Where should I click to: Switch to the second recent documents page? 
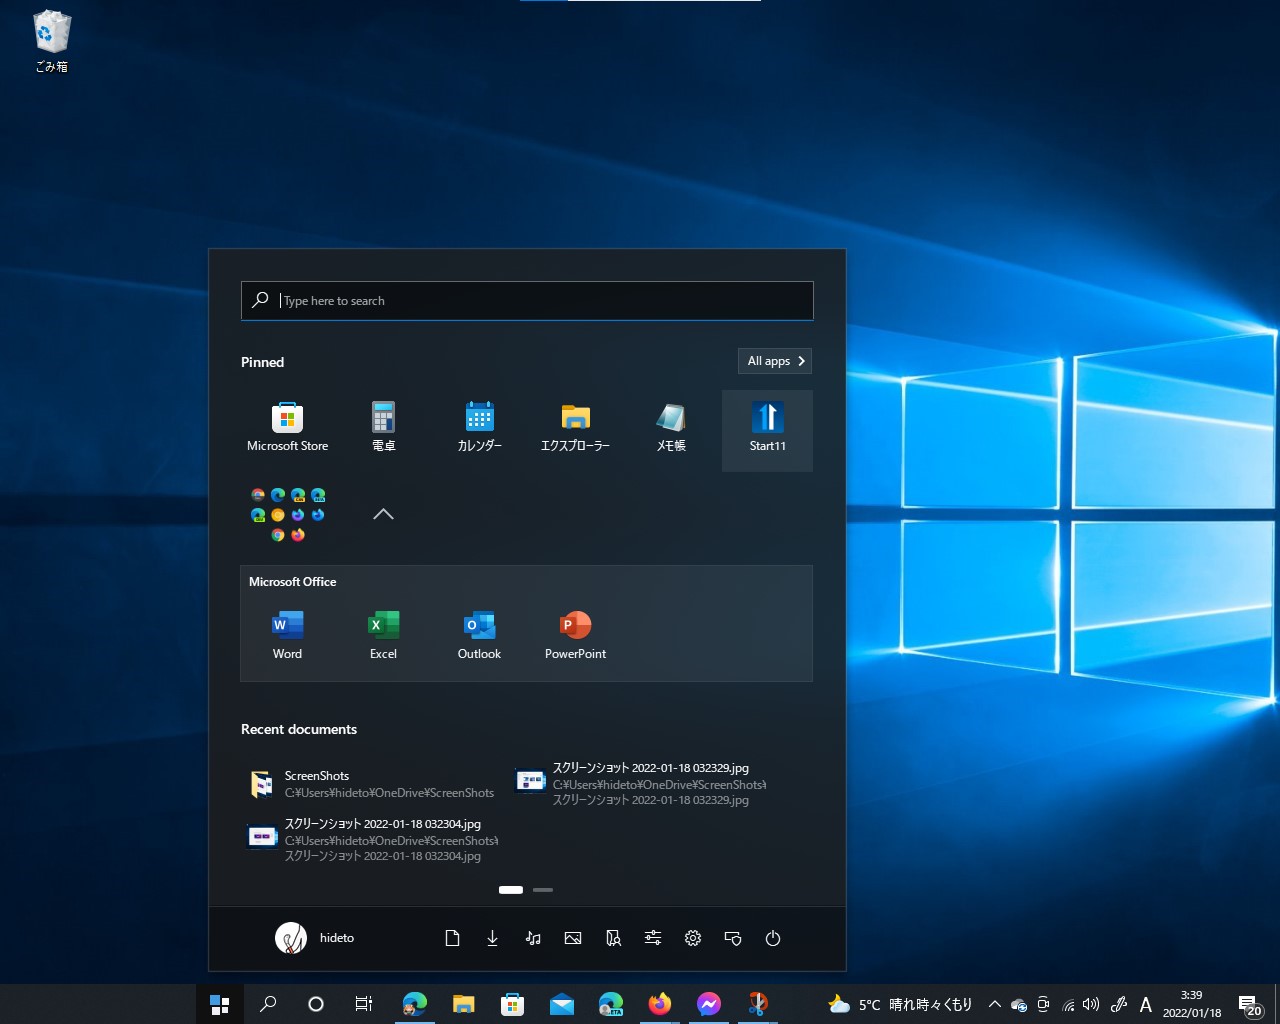(543, 889)
